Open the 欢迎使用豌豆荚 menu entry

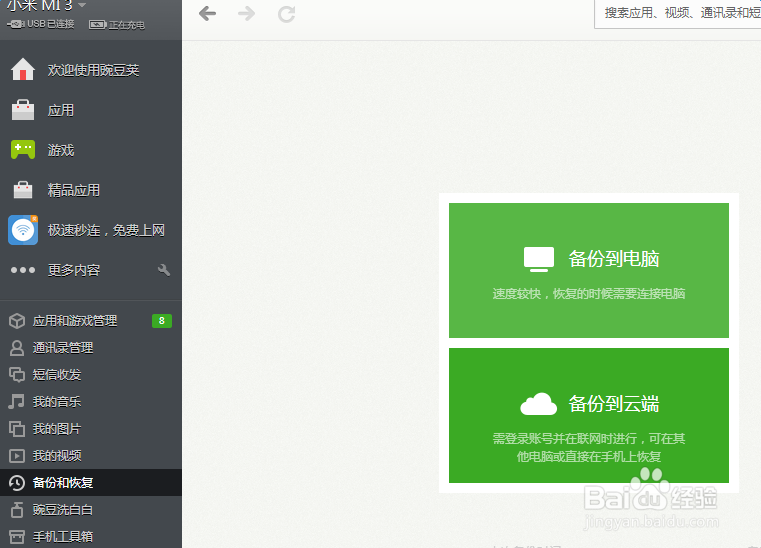(x=93, y=70)
